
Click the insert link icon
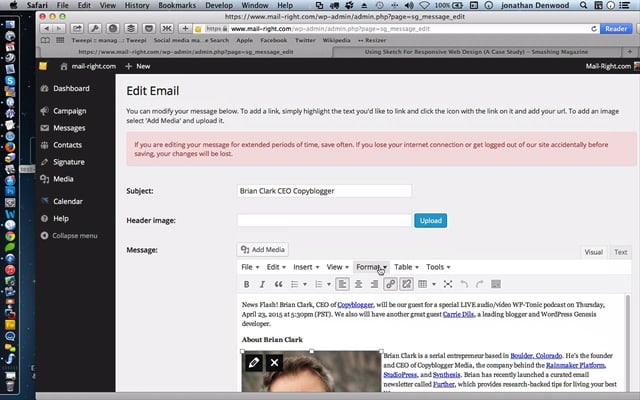[390, 284]
